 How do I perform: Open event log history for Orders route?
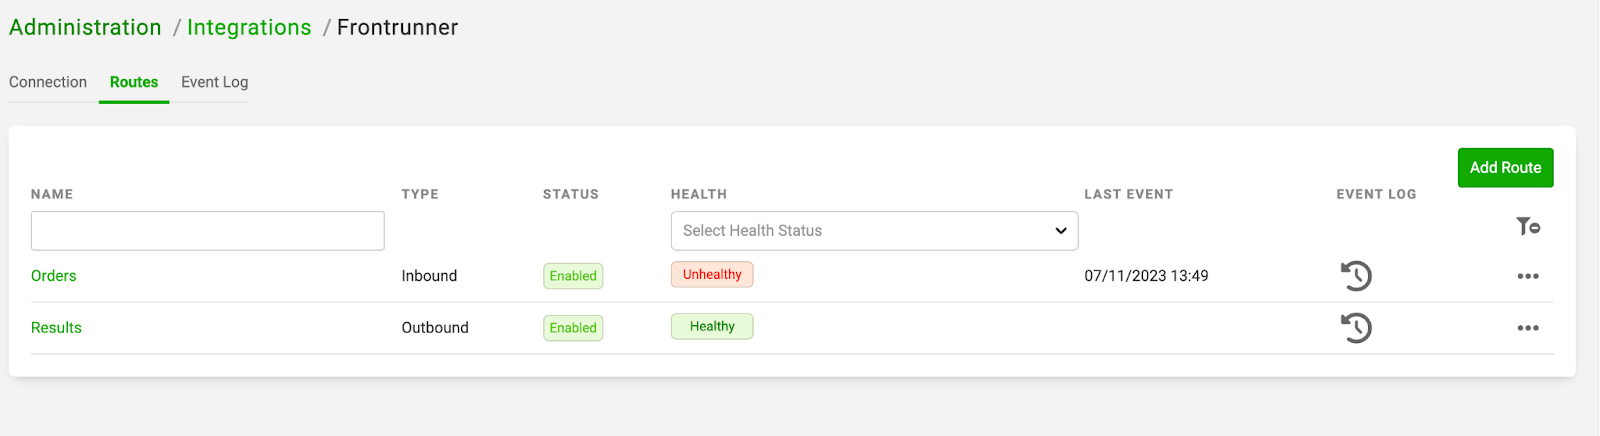click(x=1356, y=276)
